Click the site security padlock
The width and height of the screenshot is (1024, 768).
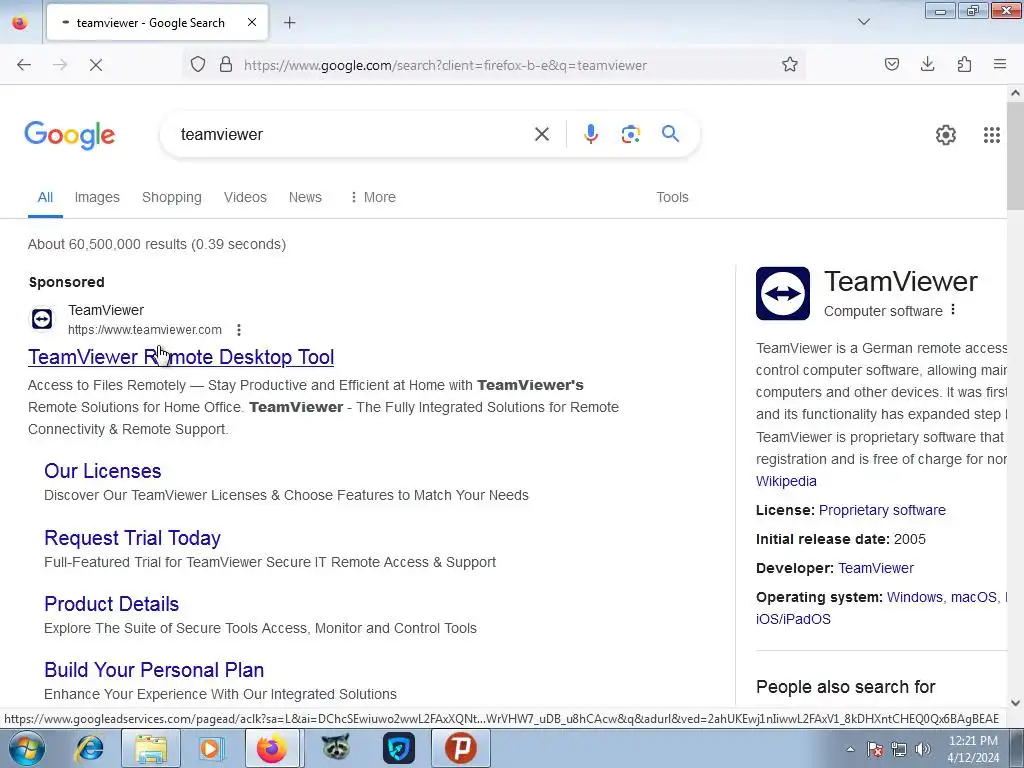pyautogui.click(x=226, y=65)
